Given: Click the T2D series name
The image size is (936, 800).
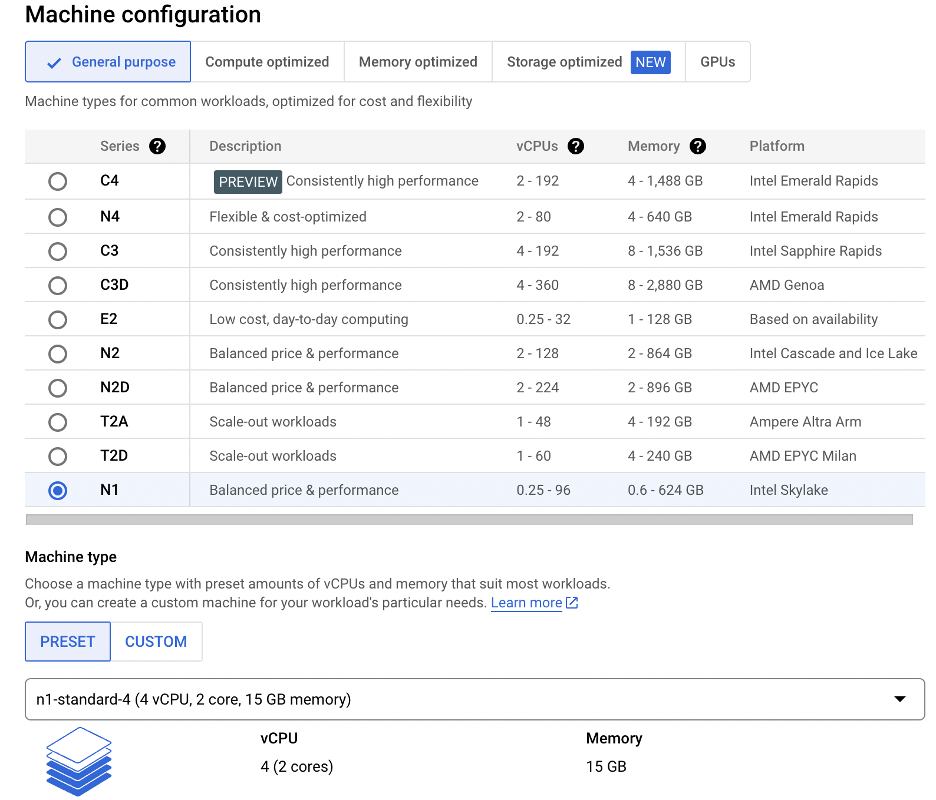Looking at the screenshot, I should (x=114, y=456).
